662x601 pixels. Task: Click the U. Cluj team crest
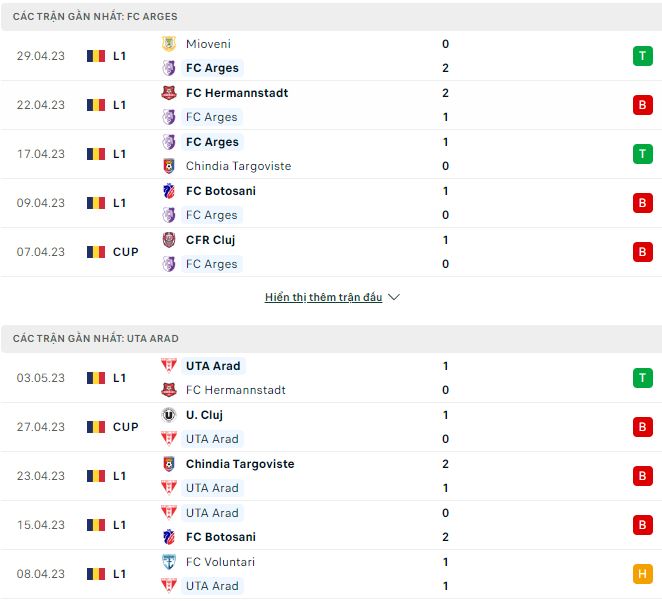(x=168, y=415)
